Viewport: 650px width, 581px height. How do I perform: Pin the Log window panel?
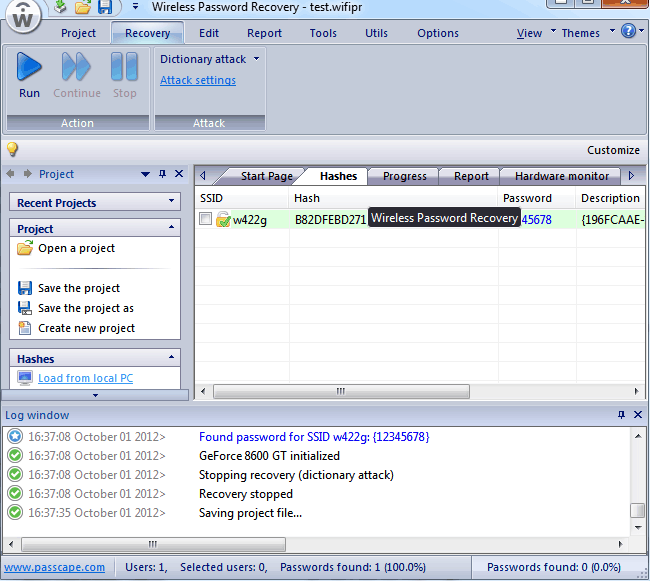tap(621, 414)
